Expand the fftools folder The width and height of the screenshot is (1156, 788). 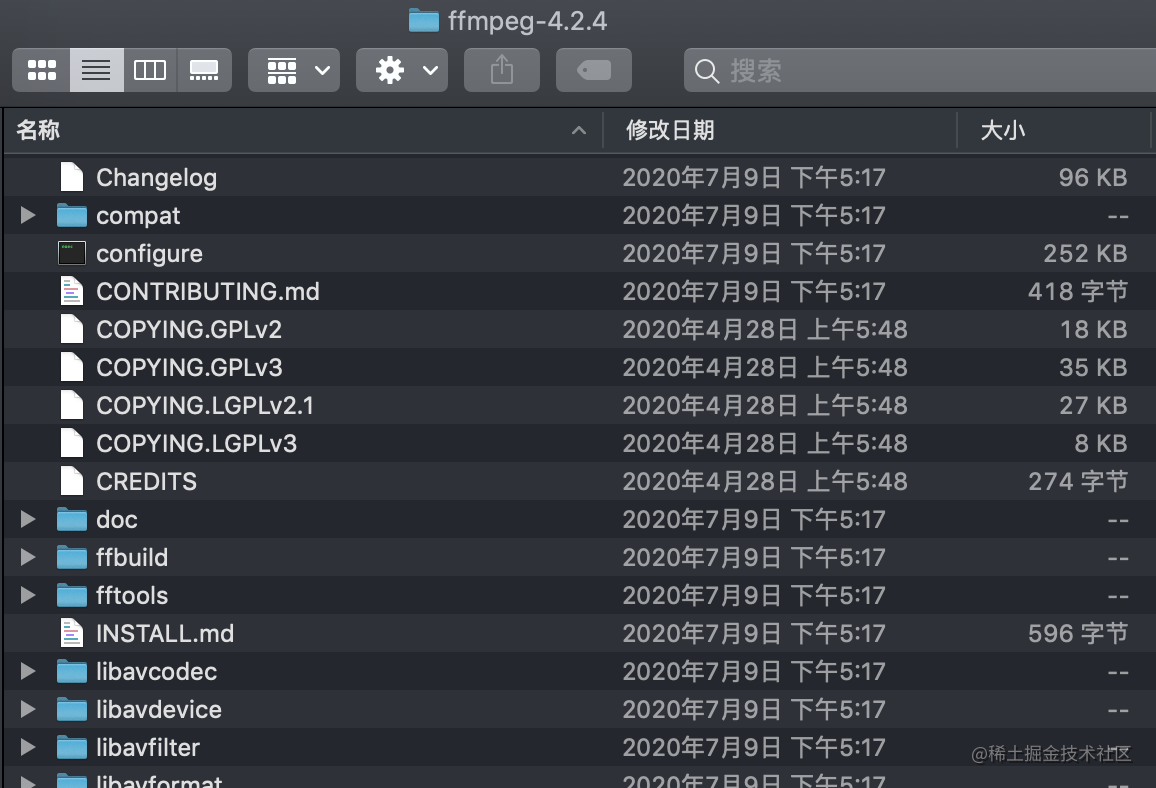tap(27, 595)
